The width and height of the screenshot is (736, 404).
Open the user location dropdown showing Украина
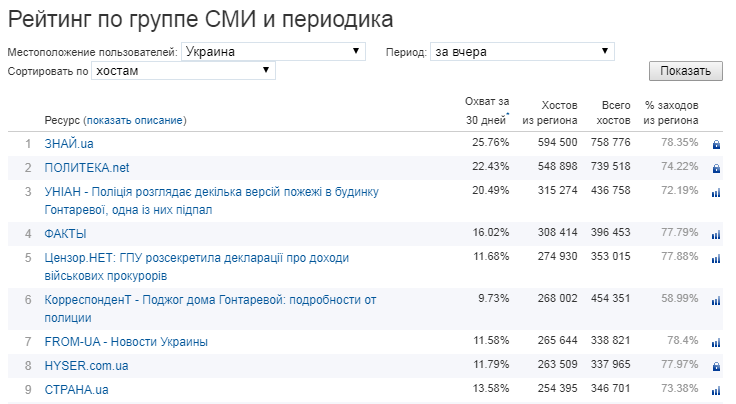tap(274, 52)
